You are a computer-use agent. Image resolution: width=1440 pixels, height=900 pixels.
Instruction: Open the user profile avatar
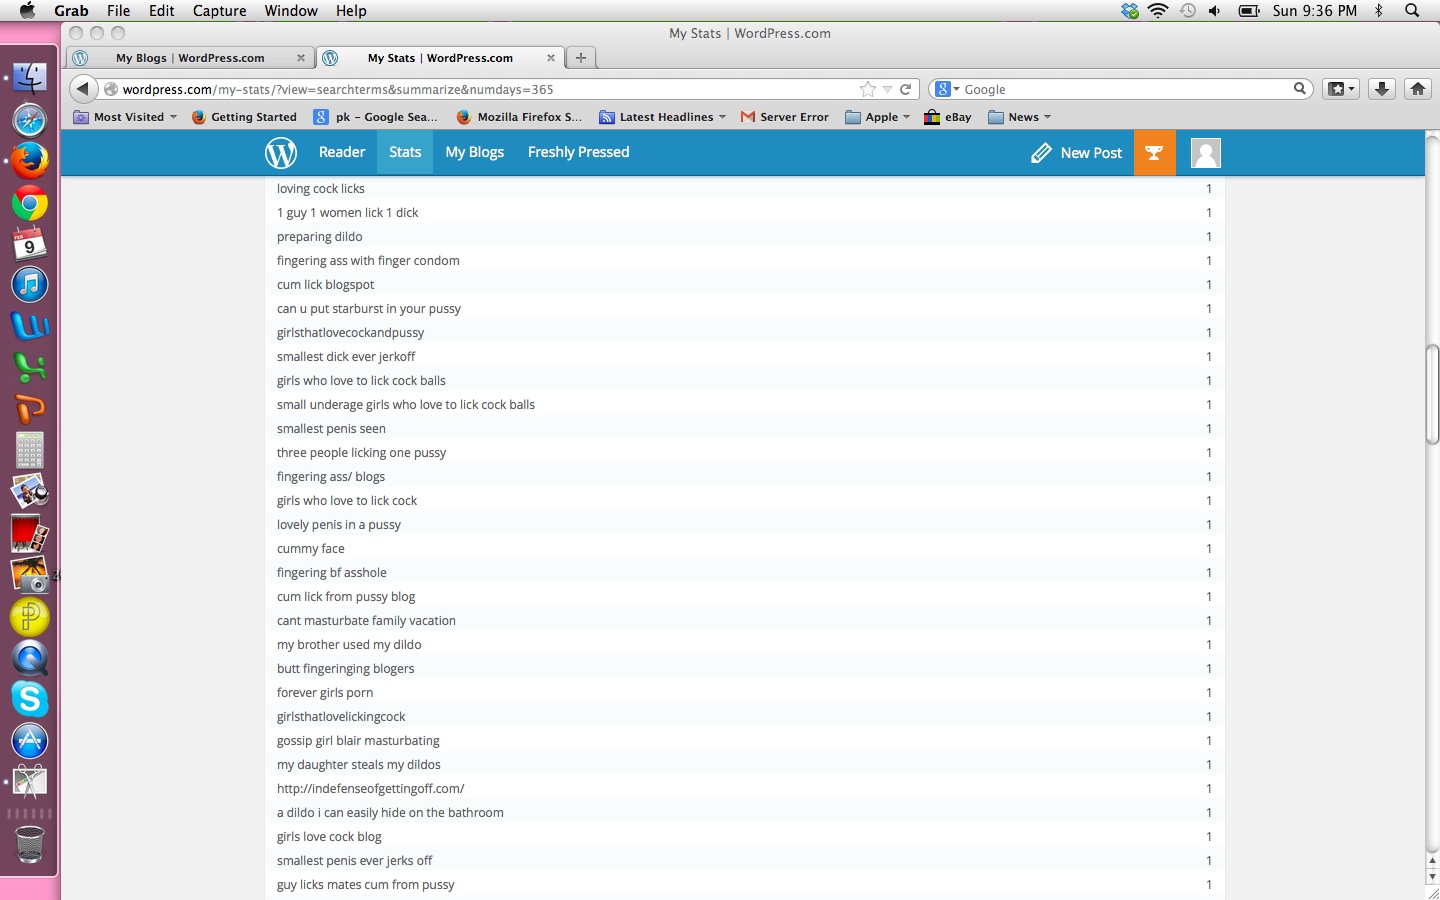pyautogui.click(x=1205, y=153)
